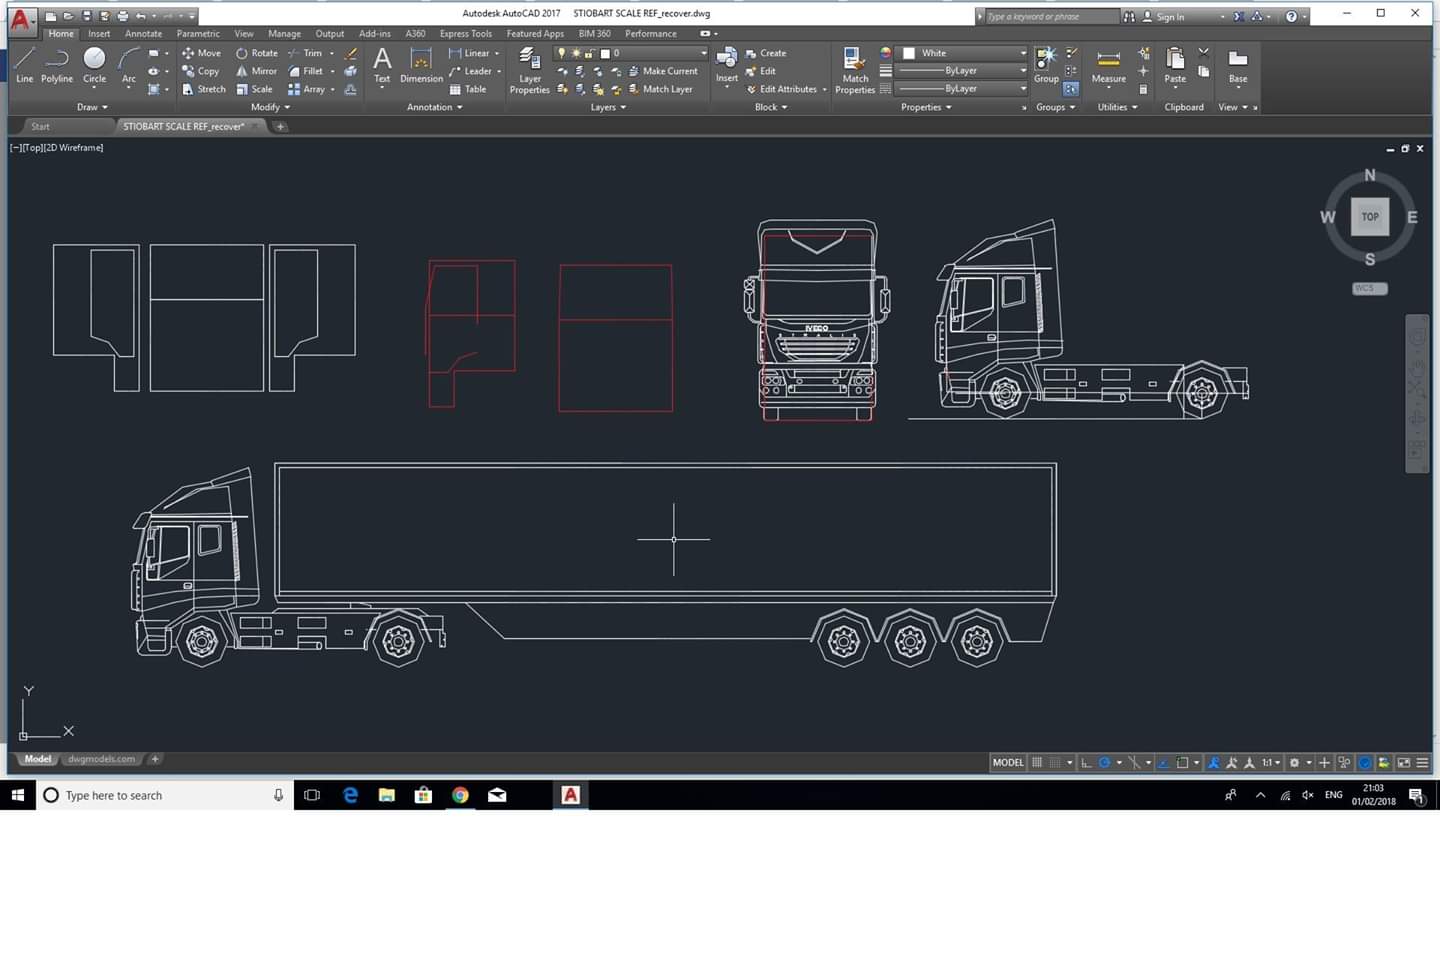
Task: Expand the Layers panel
Action: coord(608,107)
